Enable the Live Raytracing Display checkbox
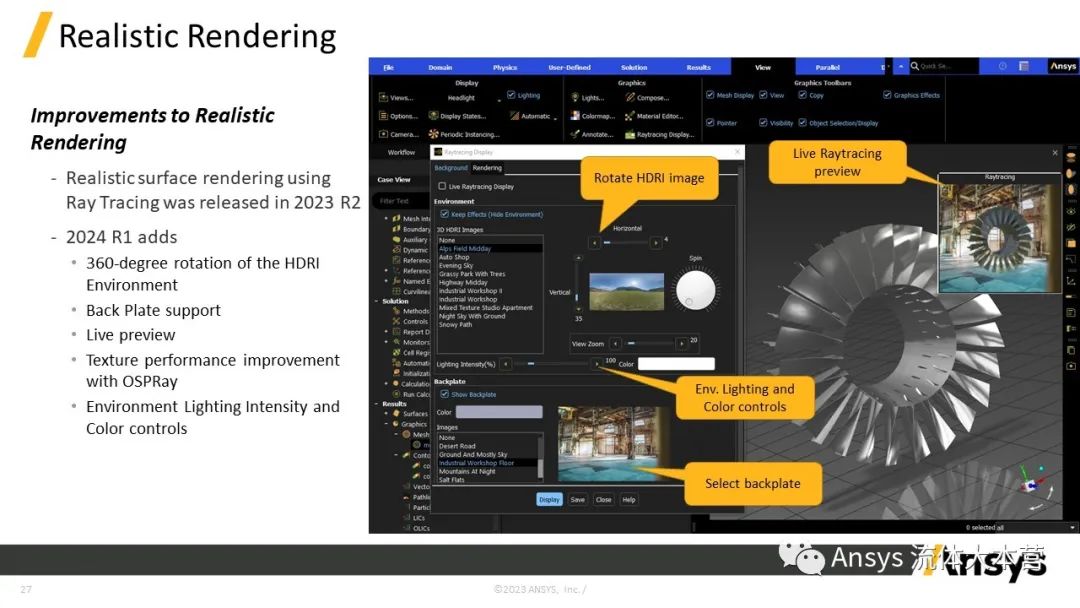 point(443,186)
